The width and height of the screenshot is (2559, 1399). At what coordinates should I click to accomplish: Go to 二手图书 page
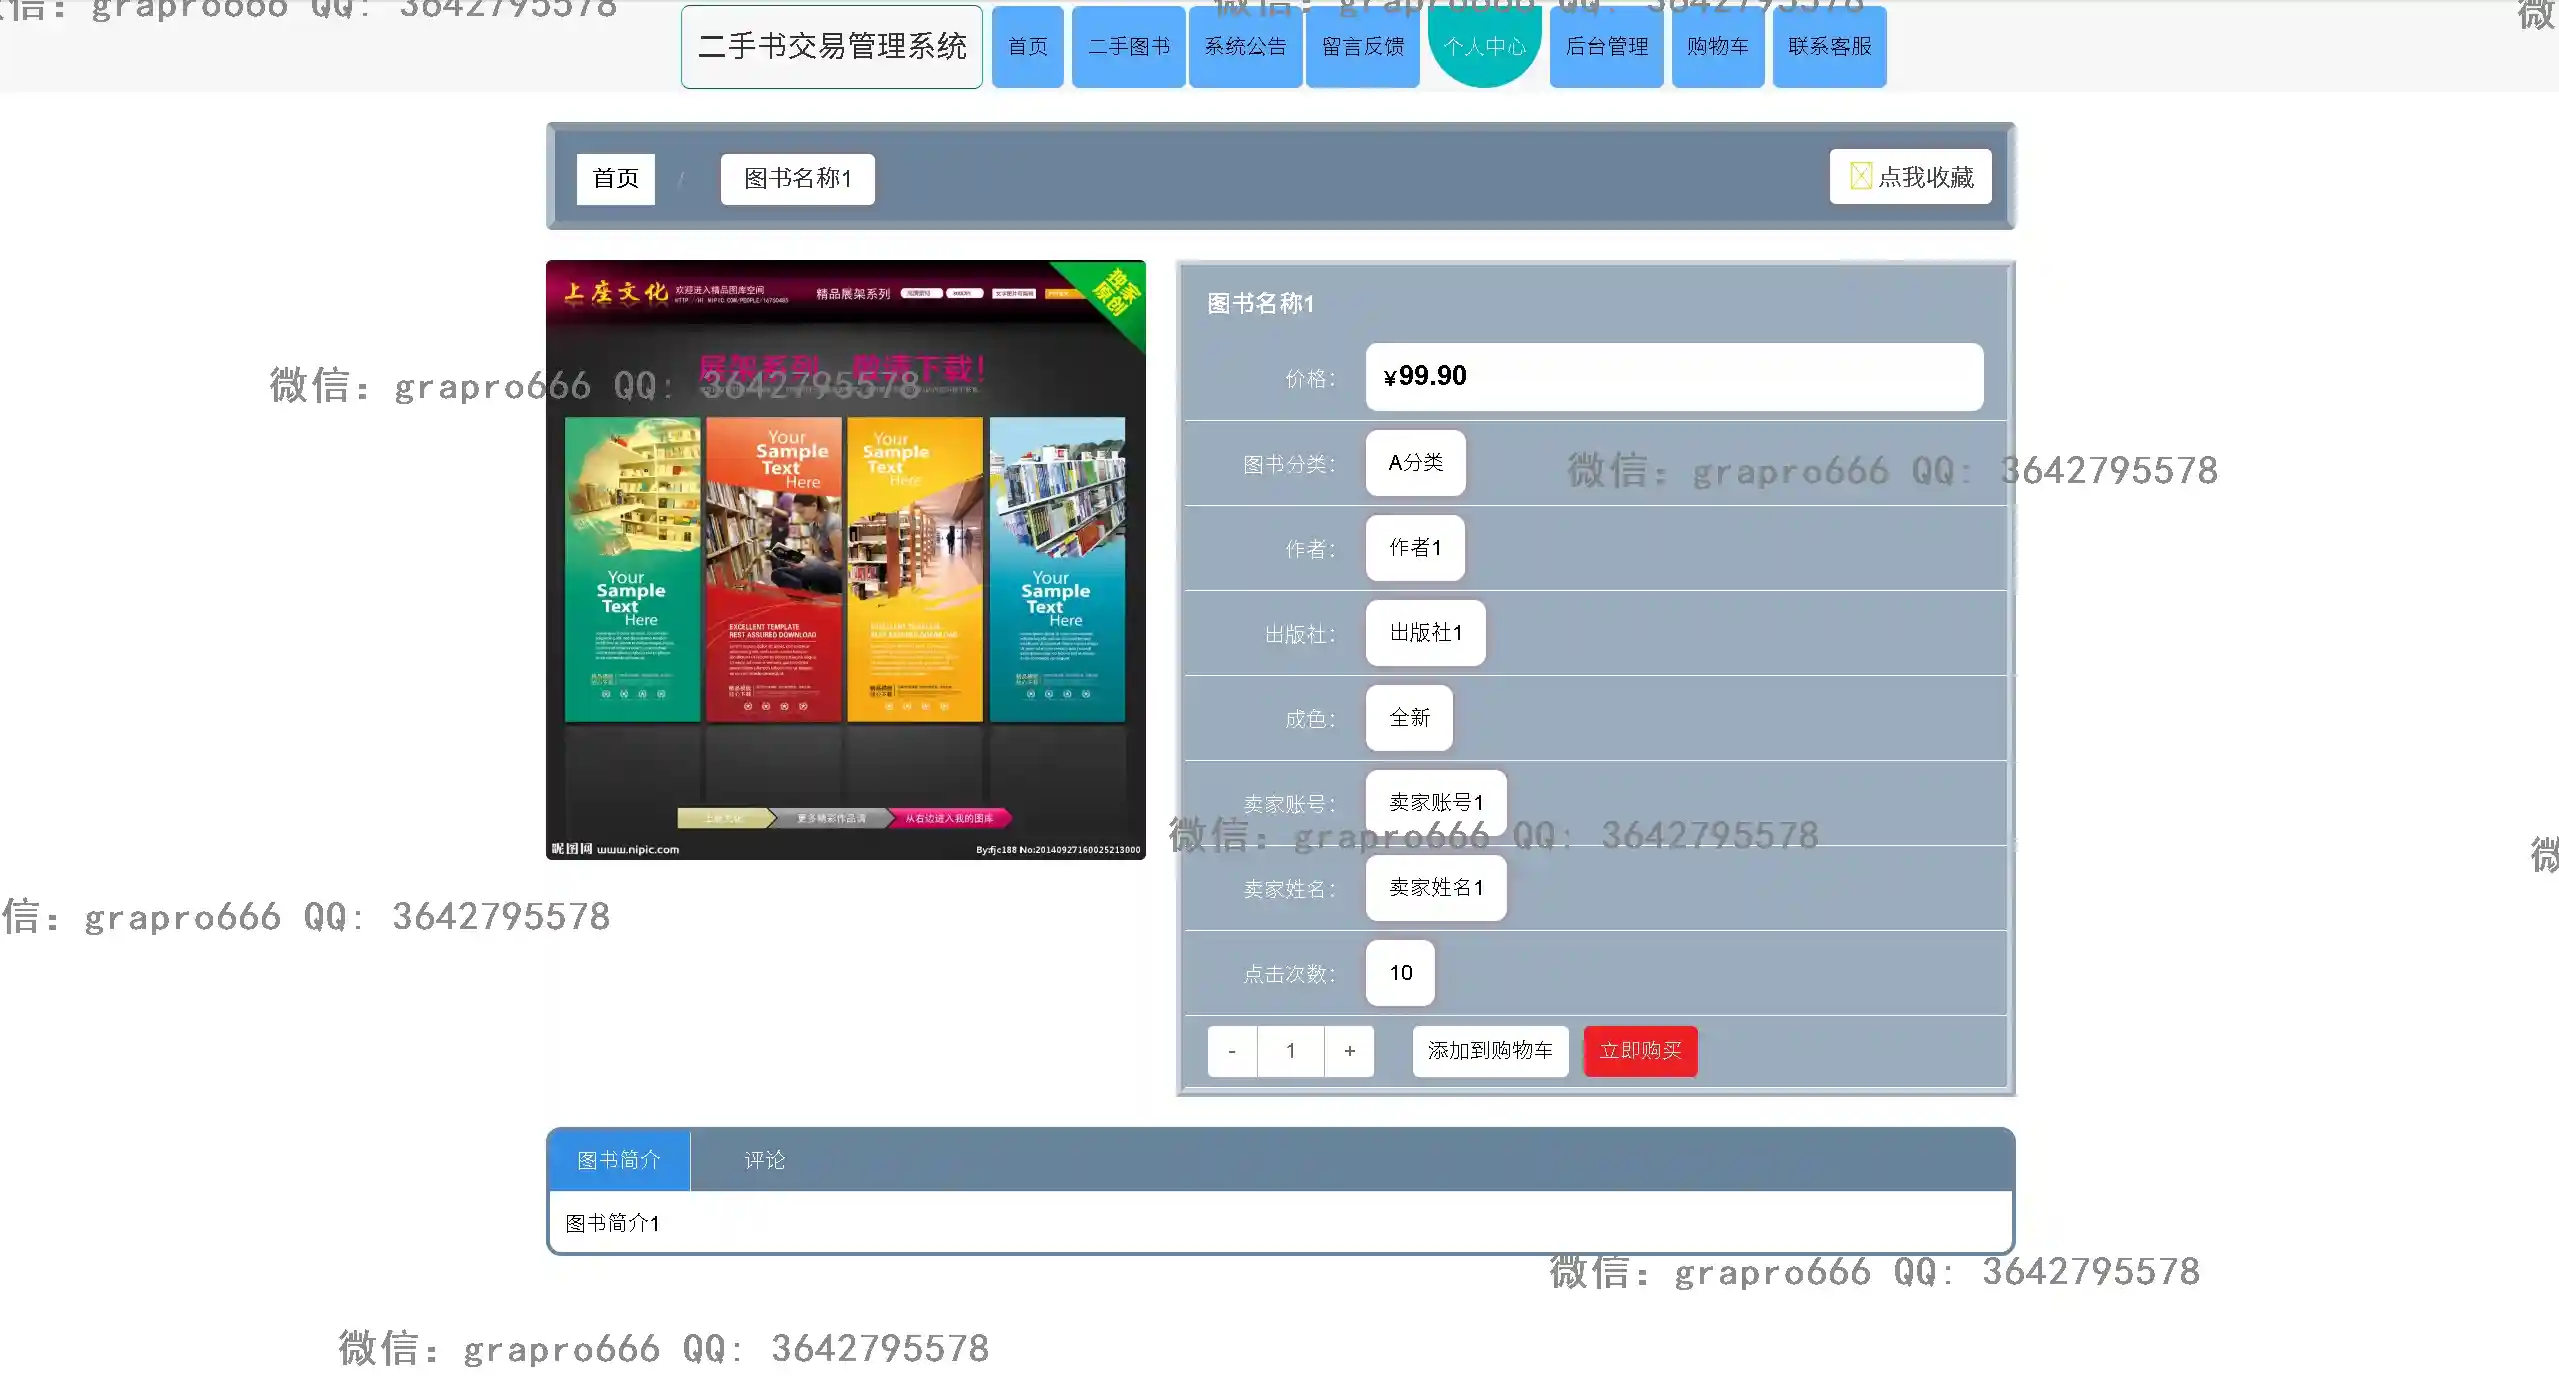coord(1128,46)
